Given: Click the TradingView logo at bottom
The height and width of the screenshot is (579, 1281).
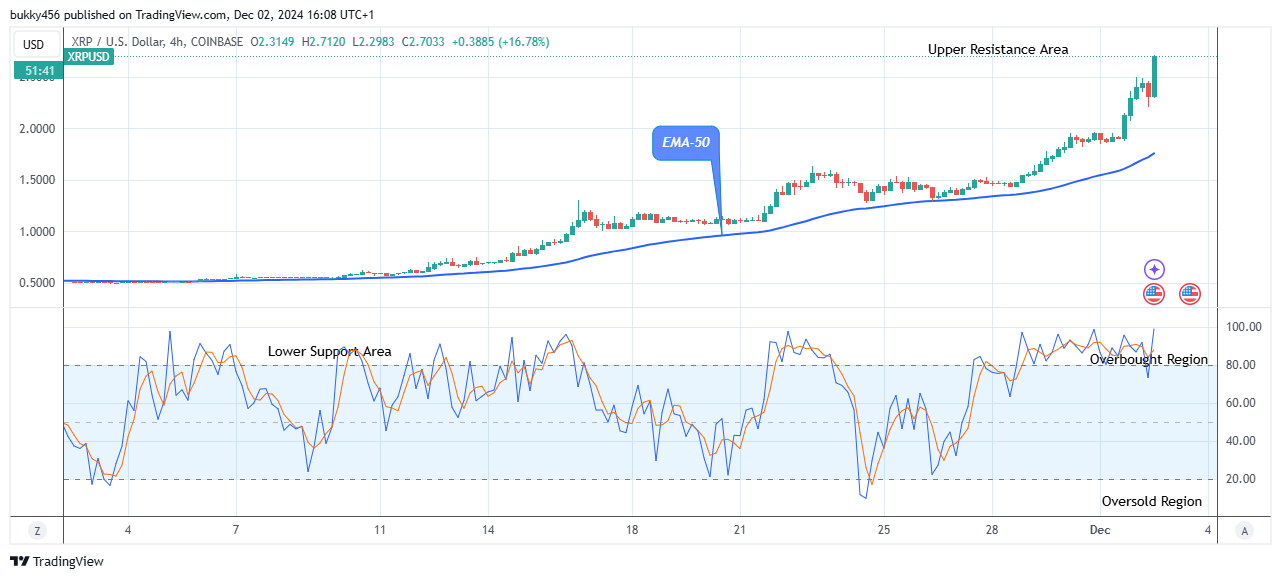Looking at the screenshot, I should pyautogui.click(x=57, y=561).
